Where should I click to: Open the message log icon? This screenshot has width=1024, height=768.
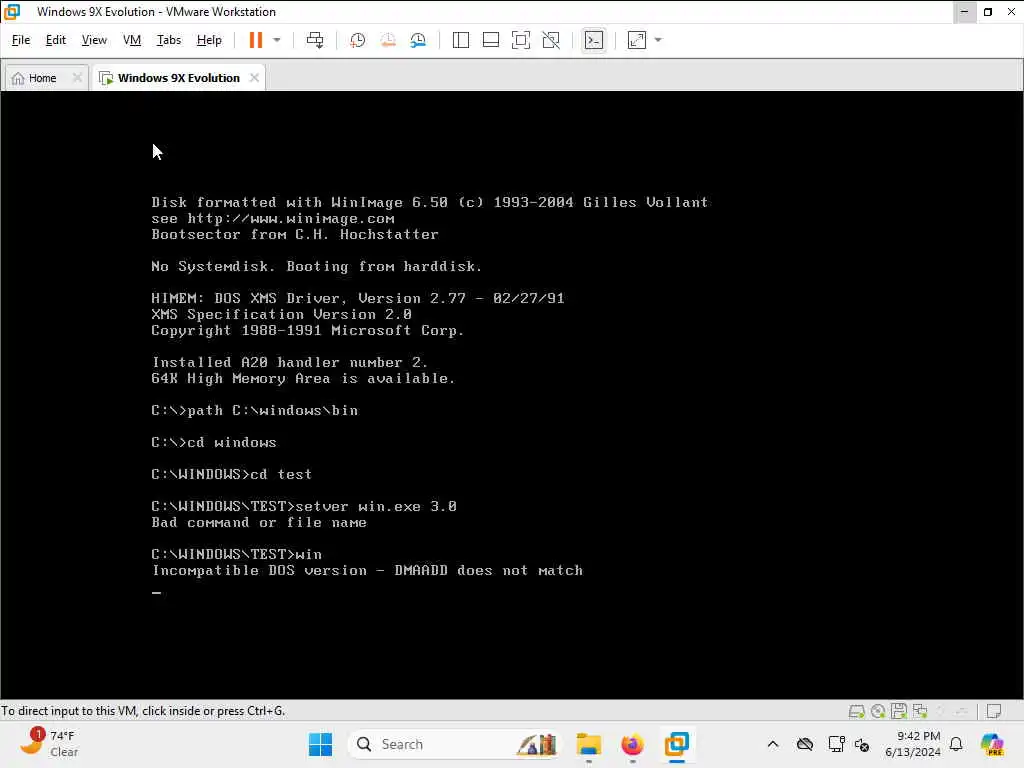click(994, 711)
